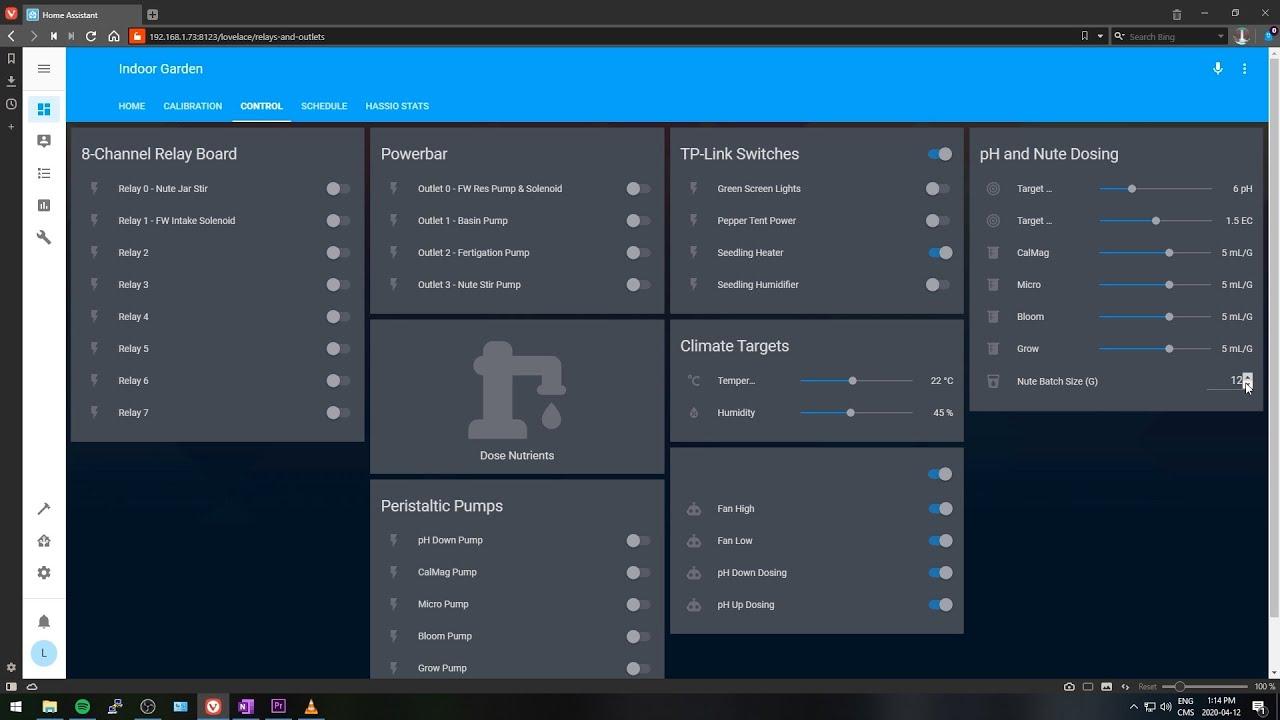Open Developer Tools hammer icon

[44, 509]
